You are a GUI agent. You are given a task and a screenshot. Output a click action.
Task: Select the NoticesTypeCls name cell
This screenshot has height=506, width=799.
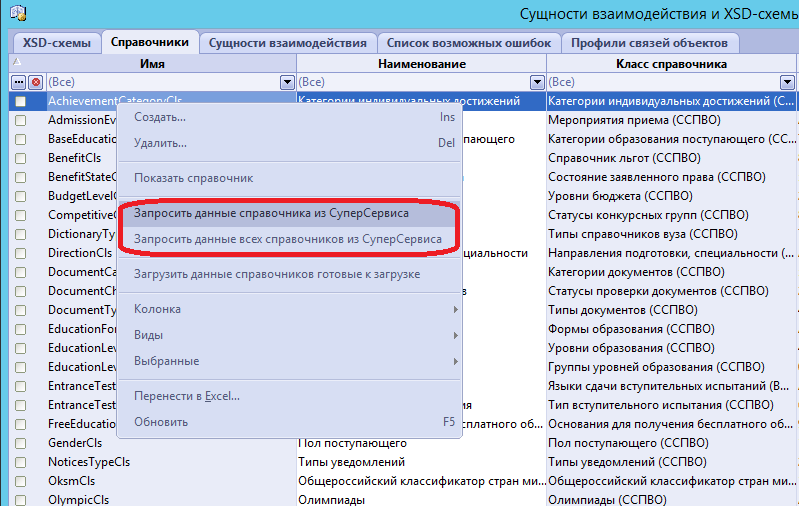point(89,462)
